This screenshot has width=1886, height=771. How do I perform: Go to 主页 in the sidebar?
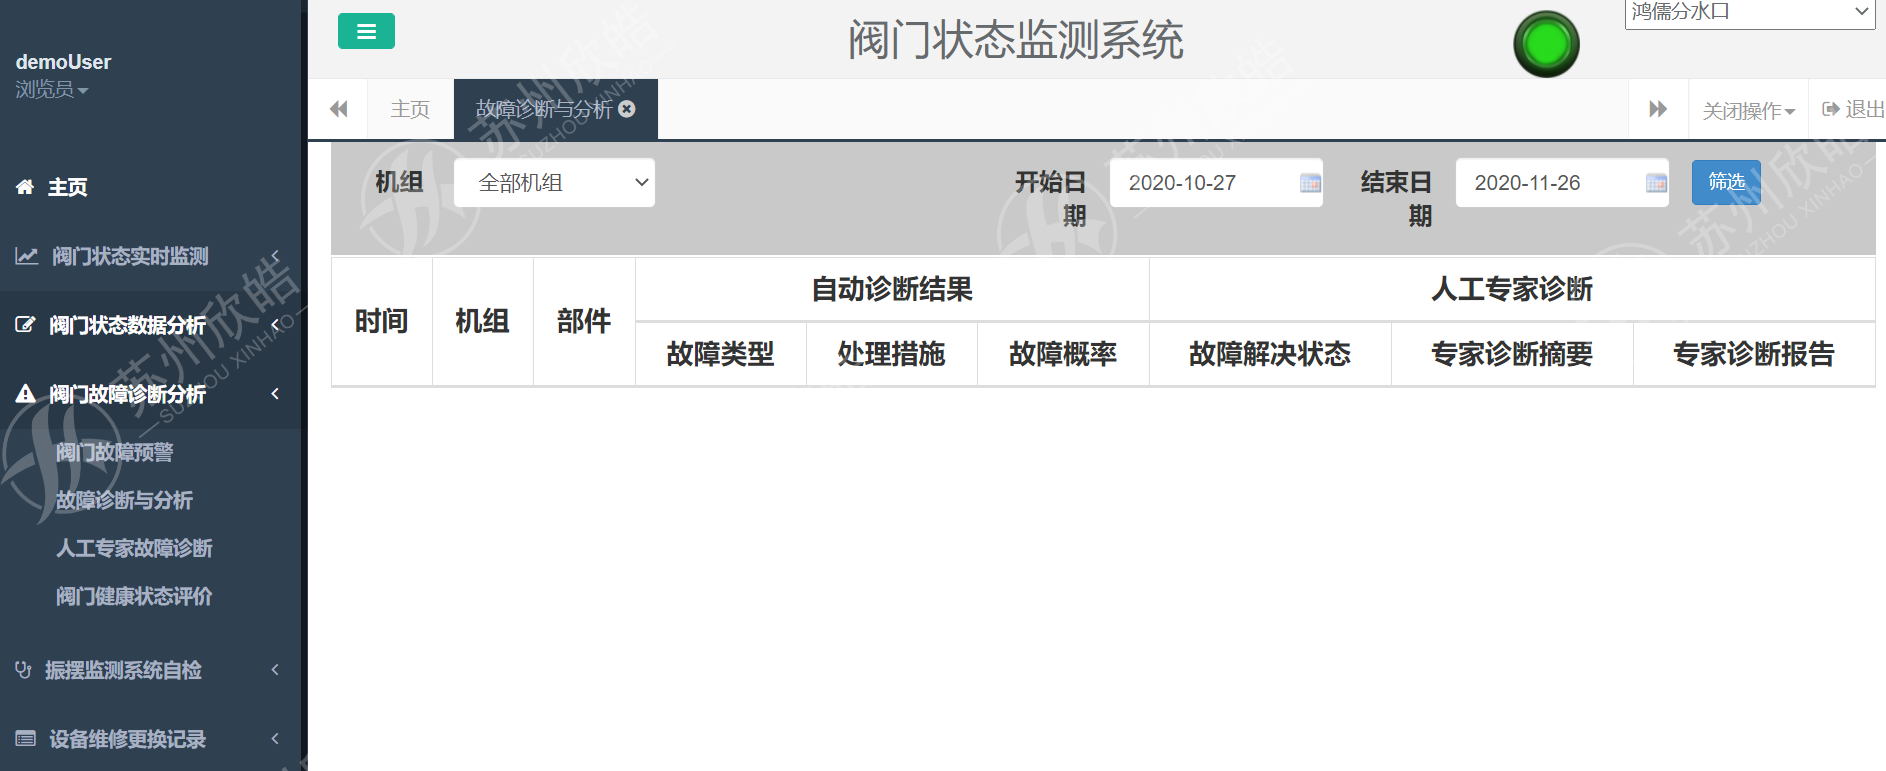67,187
